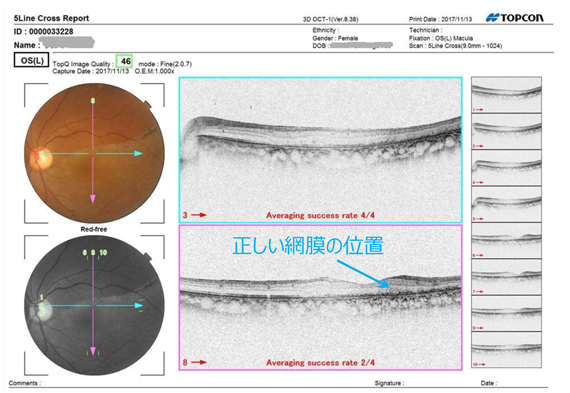570x393 pixels.
Task: Open scan thumbnail number 9
Action: pos(506,313)
